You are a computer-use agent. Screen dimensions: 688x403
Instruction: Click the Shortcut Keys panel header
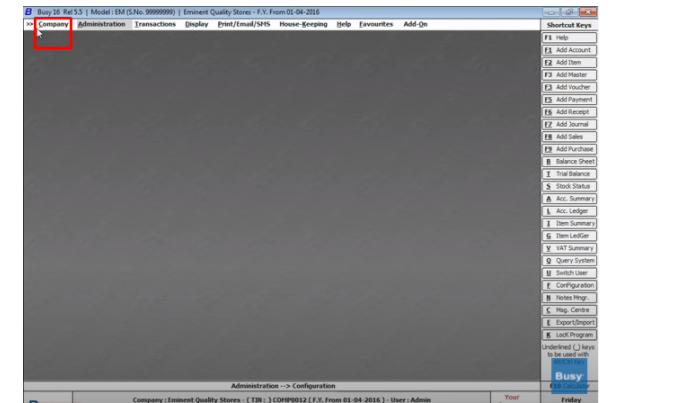click(569, 25)
